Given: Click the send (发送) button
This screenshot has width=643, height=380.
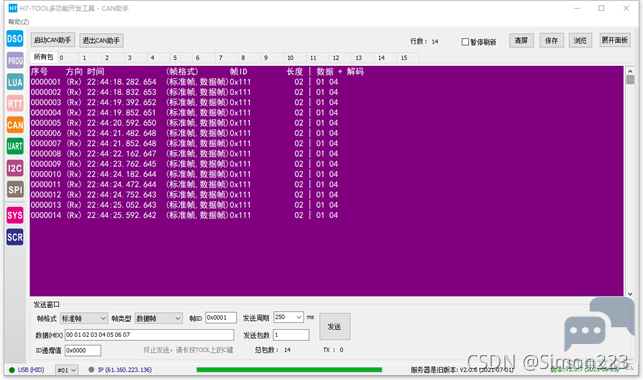Looking at the screenshot, I should coord(335,326).
